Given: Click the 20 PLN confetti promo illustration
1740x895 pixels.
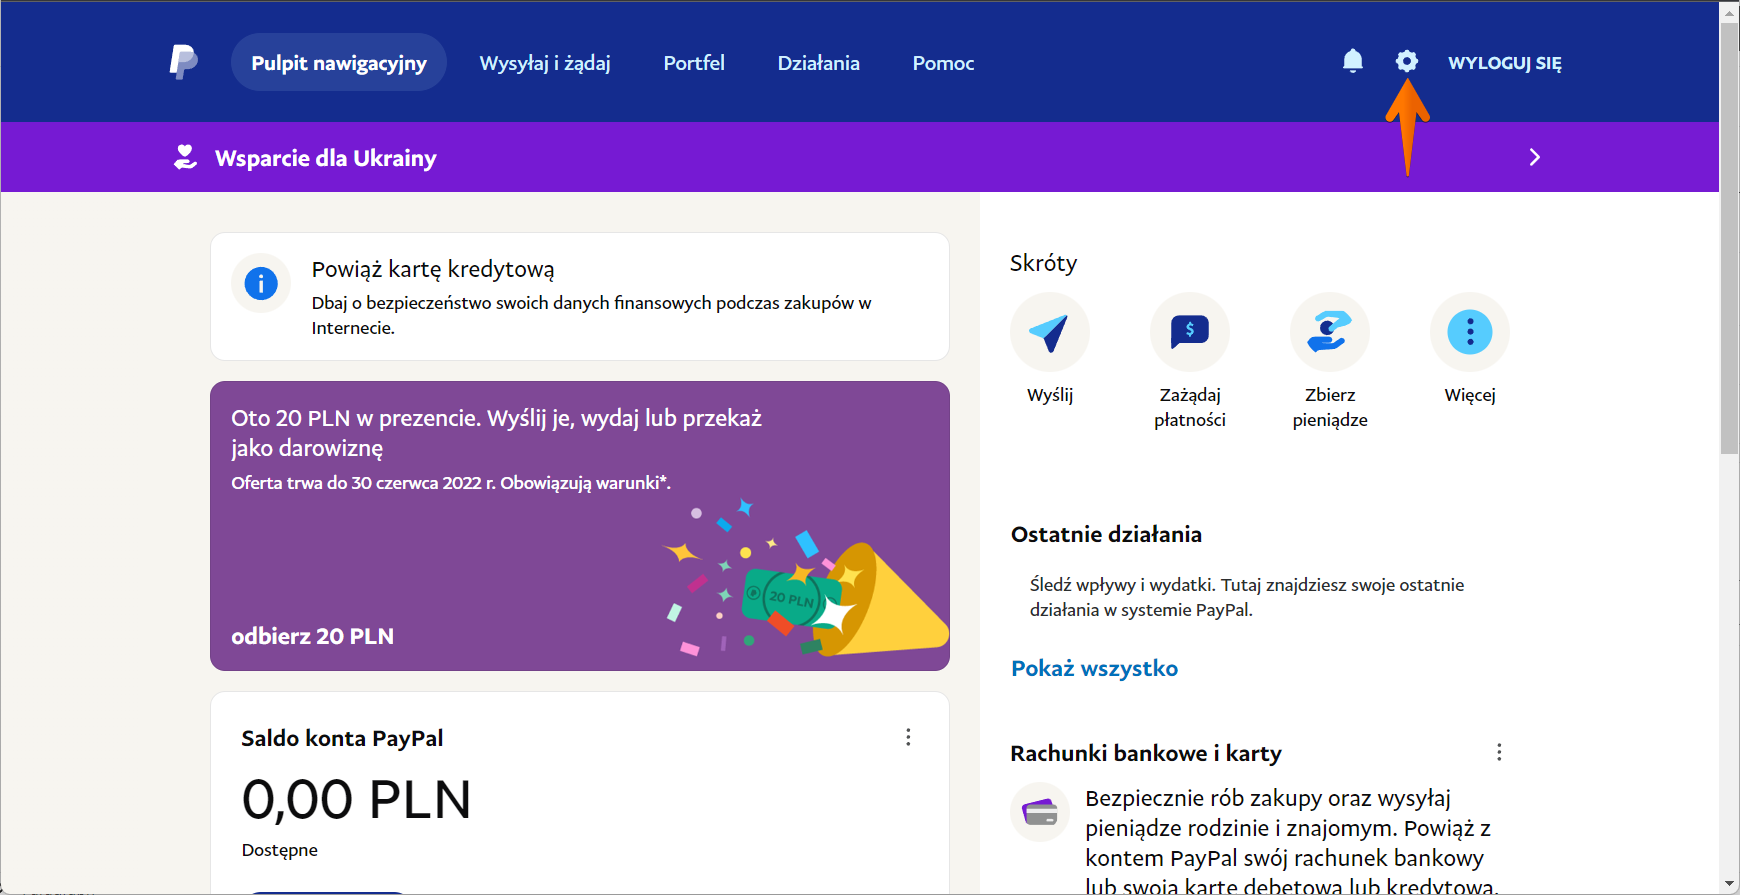Looking at the screenshot, I should click(805, 580).
